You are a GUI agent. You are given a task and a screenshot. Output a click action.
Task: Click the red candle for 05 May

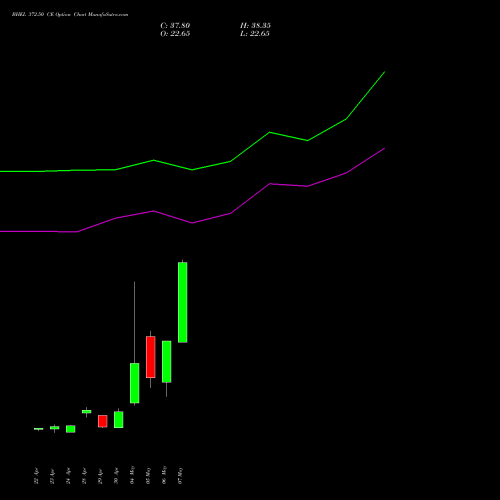(151, 357)
